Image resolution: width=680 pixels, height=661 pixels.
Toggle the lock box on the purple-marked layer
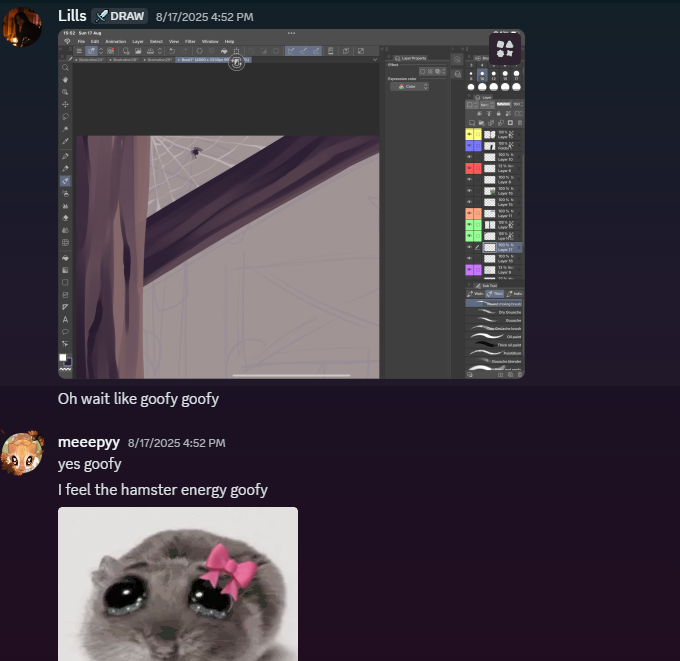tap(477, 270)
